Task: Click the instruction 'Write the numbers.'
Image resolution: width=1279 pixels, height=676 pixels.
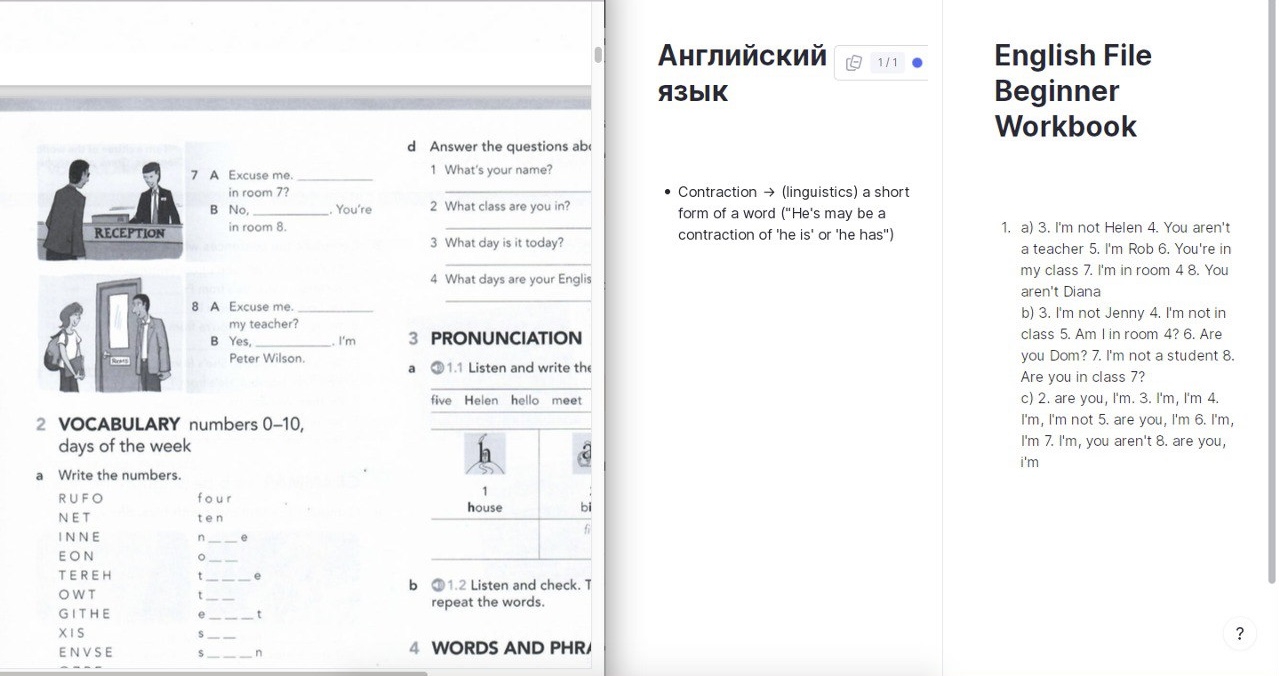Action: (x=119, y=475)
